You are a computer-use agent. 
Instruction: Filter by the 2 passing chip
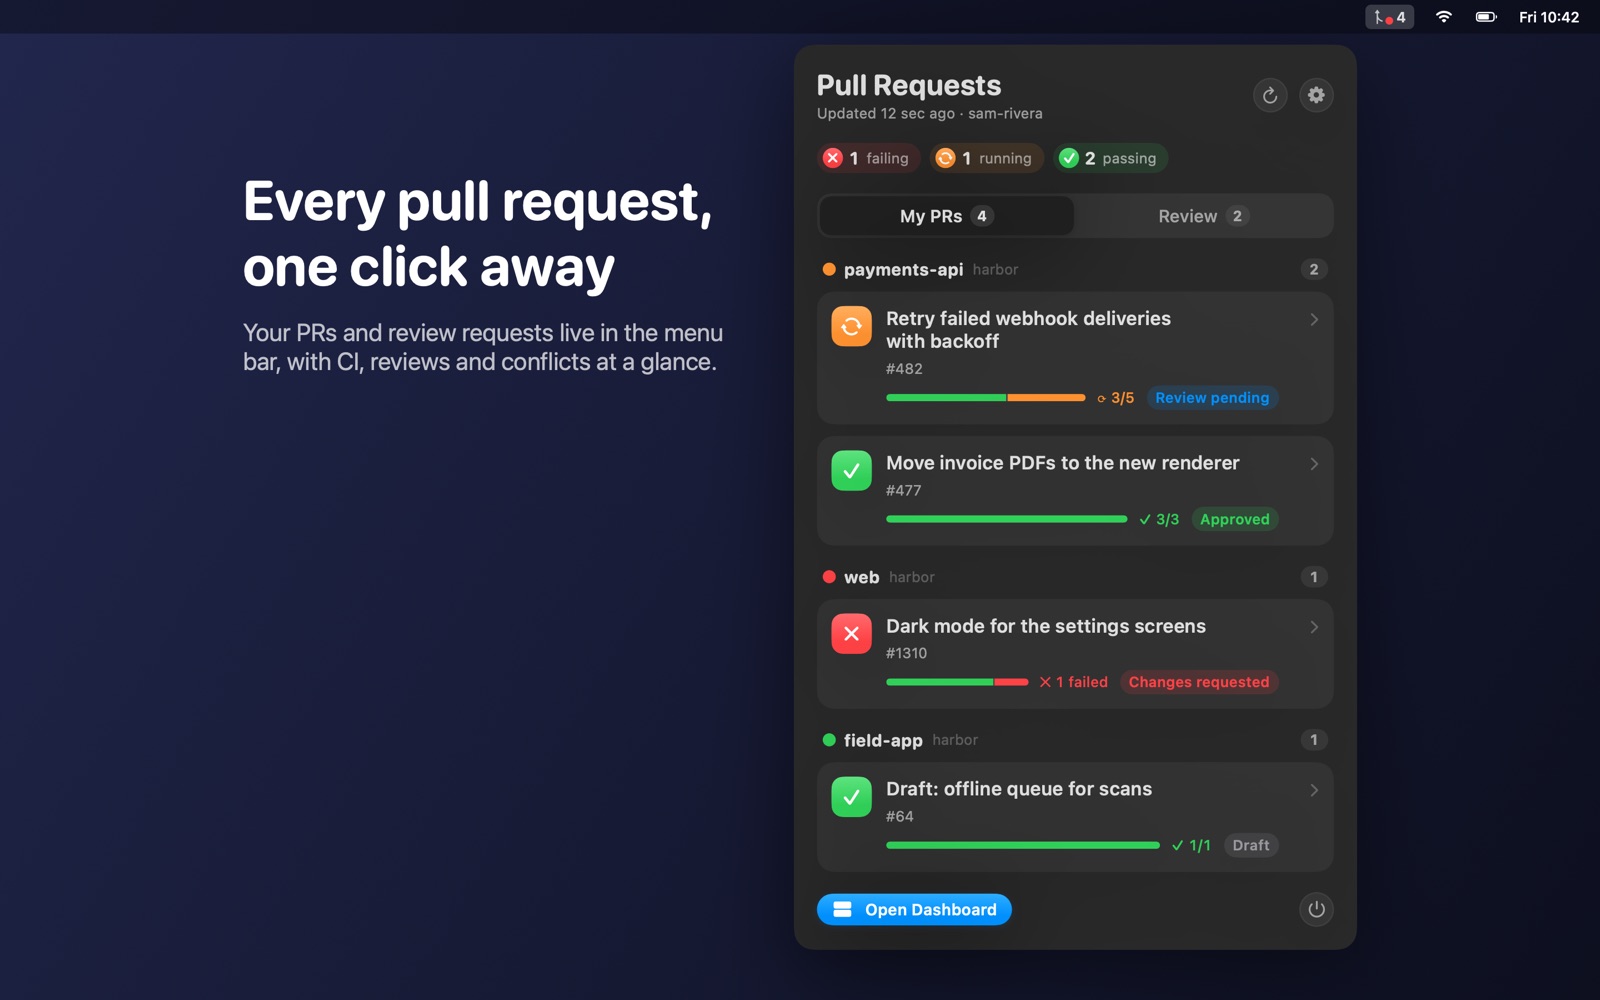[1110, 158]
